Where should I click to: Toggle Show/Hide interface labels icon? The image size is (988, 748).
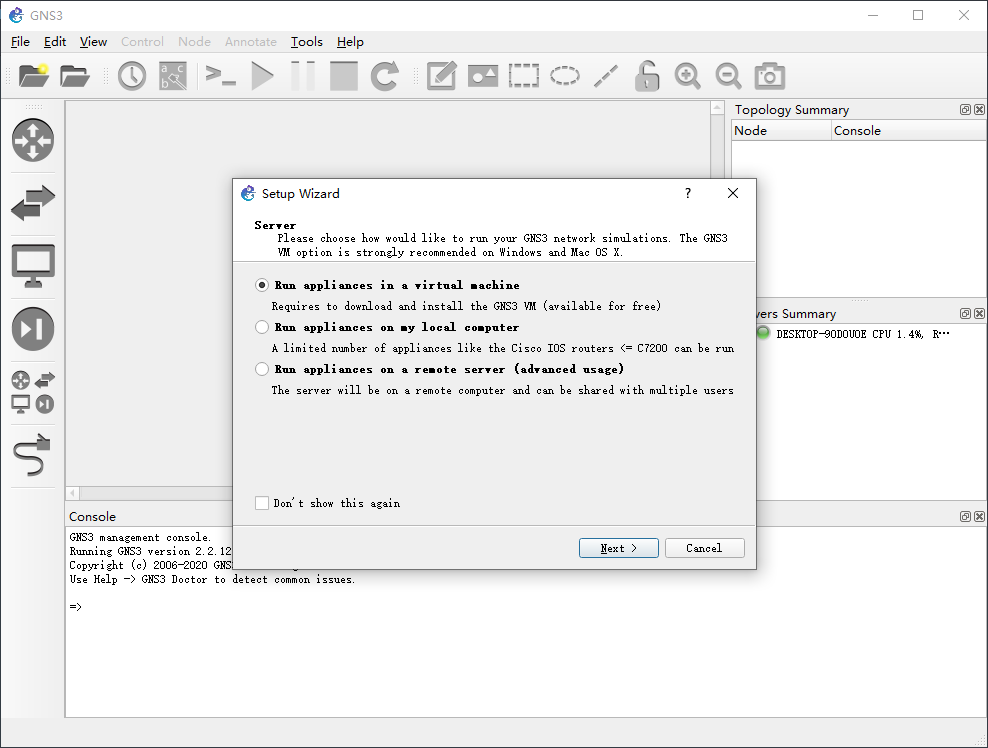pos(173,76)
